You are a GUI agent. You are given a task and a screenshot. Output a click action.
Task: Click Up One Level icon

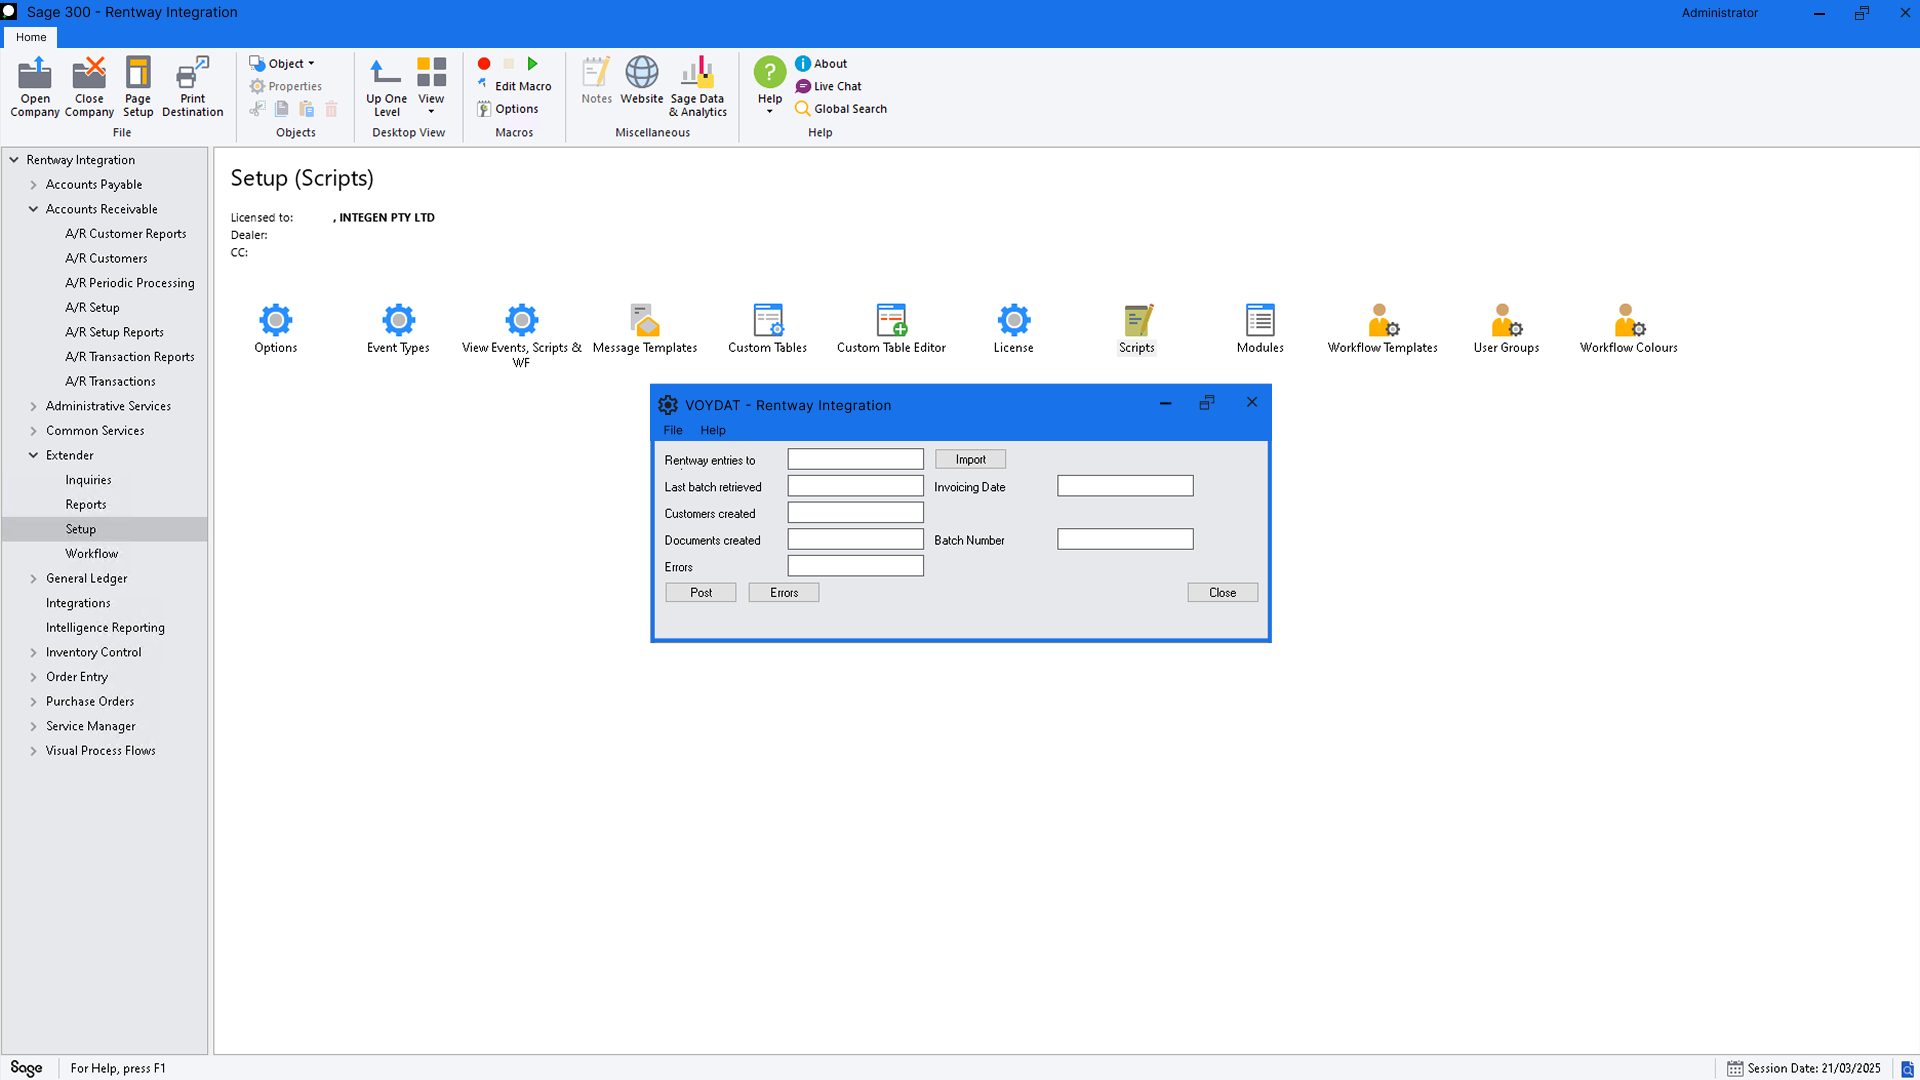pos(386,75)
